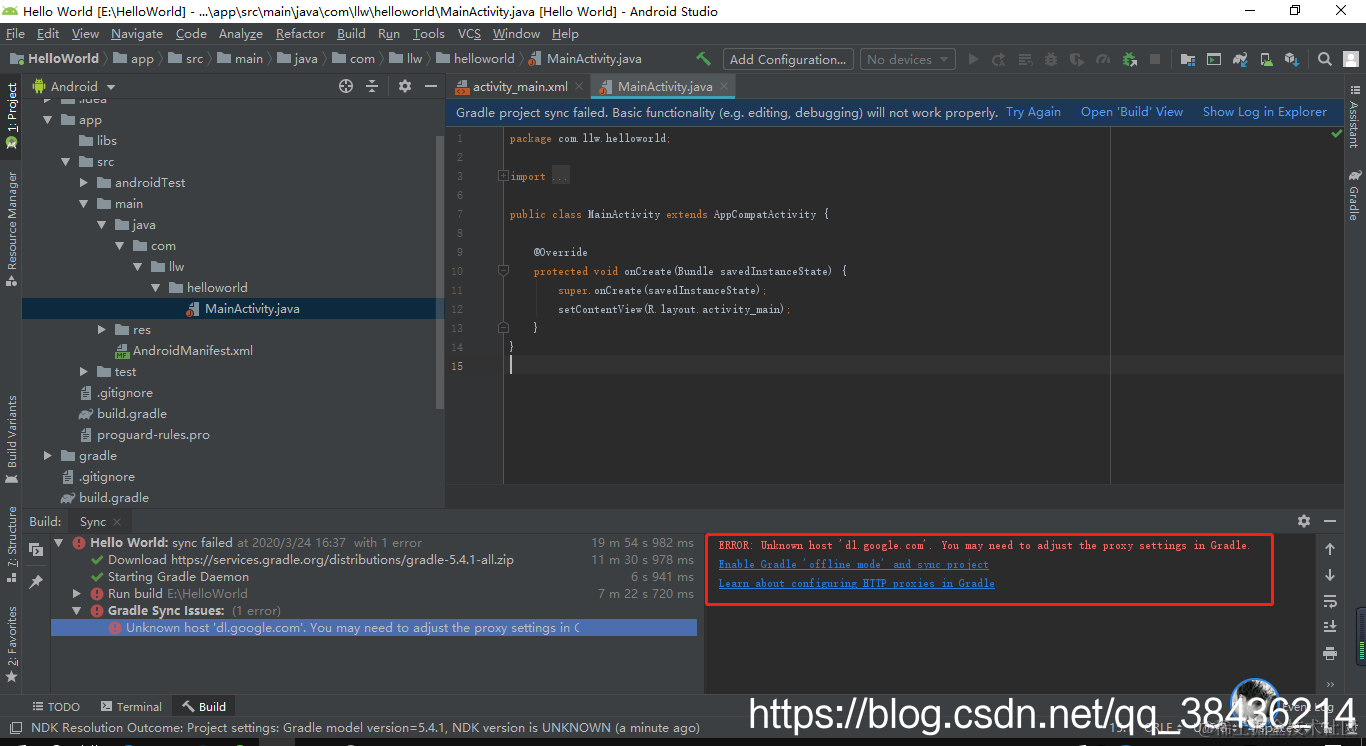This screenshot has height=746, width=1366.
Task: Expand the folded import block
Action: tap(504, 176)
